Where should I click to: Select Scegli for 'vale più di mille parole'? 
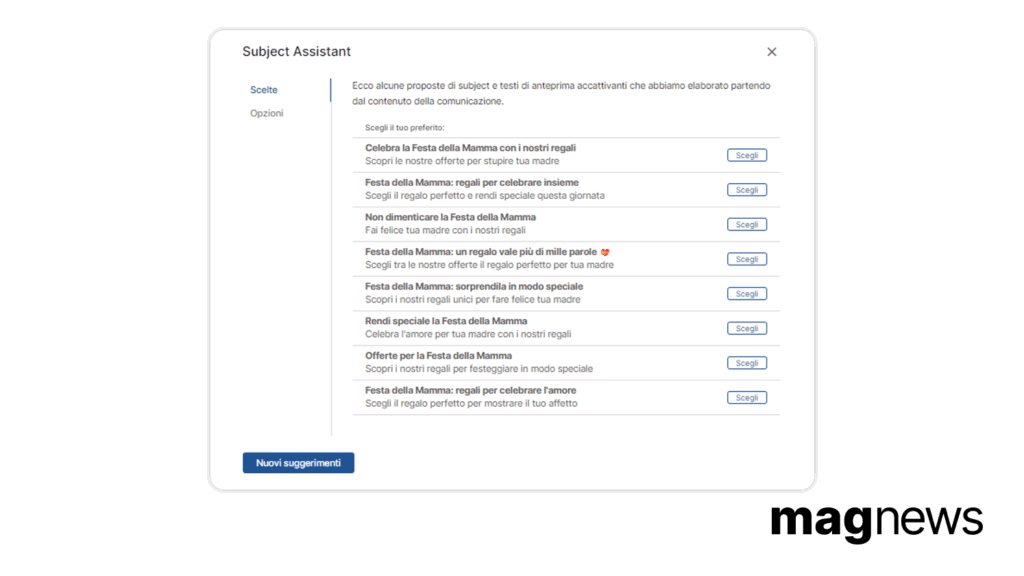point(746,259)
